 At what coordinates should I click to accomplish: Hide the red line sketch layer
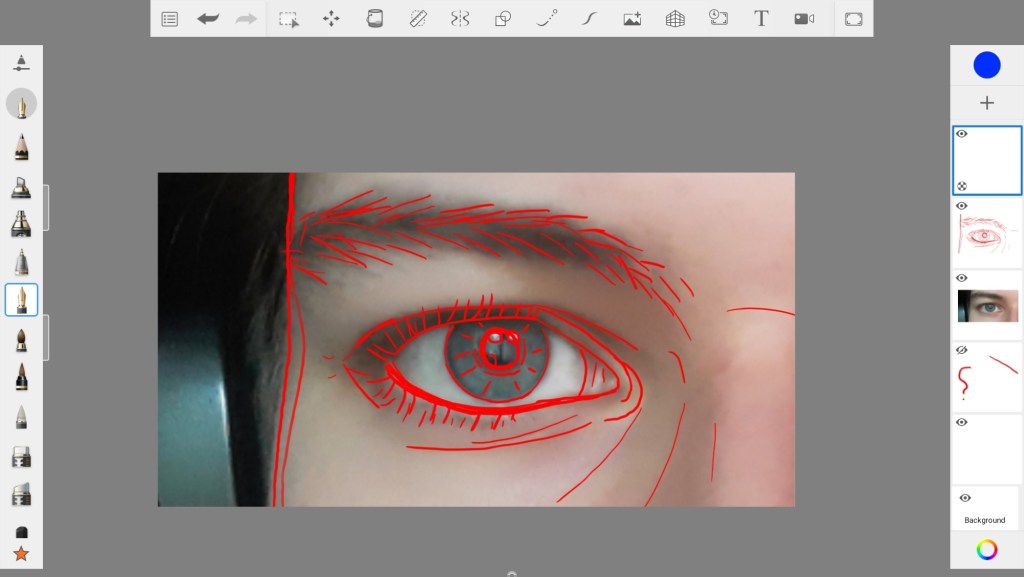(x=962, y=206)
